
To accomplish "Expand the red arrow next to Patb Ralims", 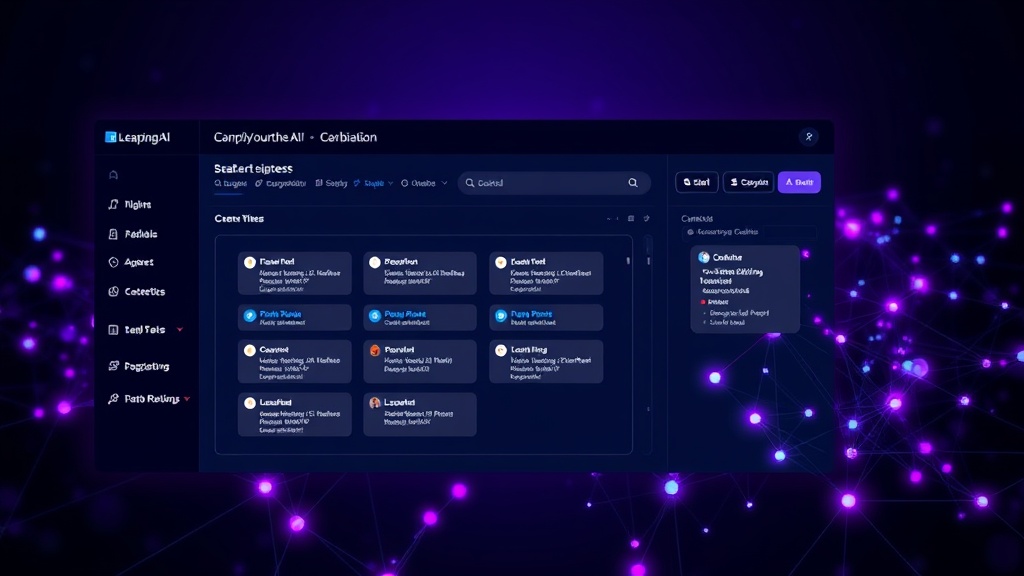I will (187, 398).
